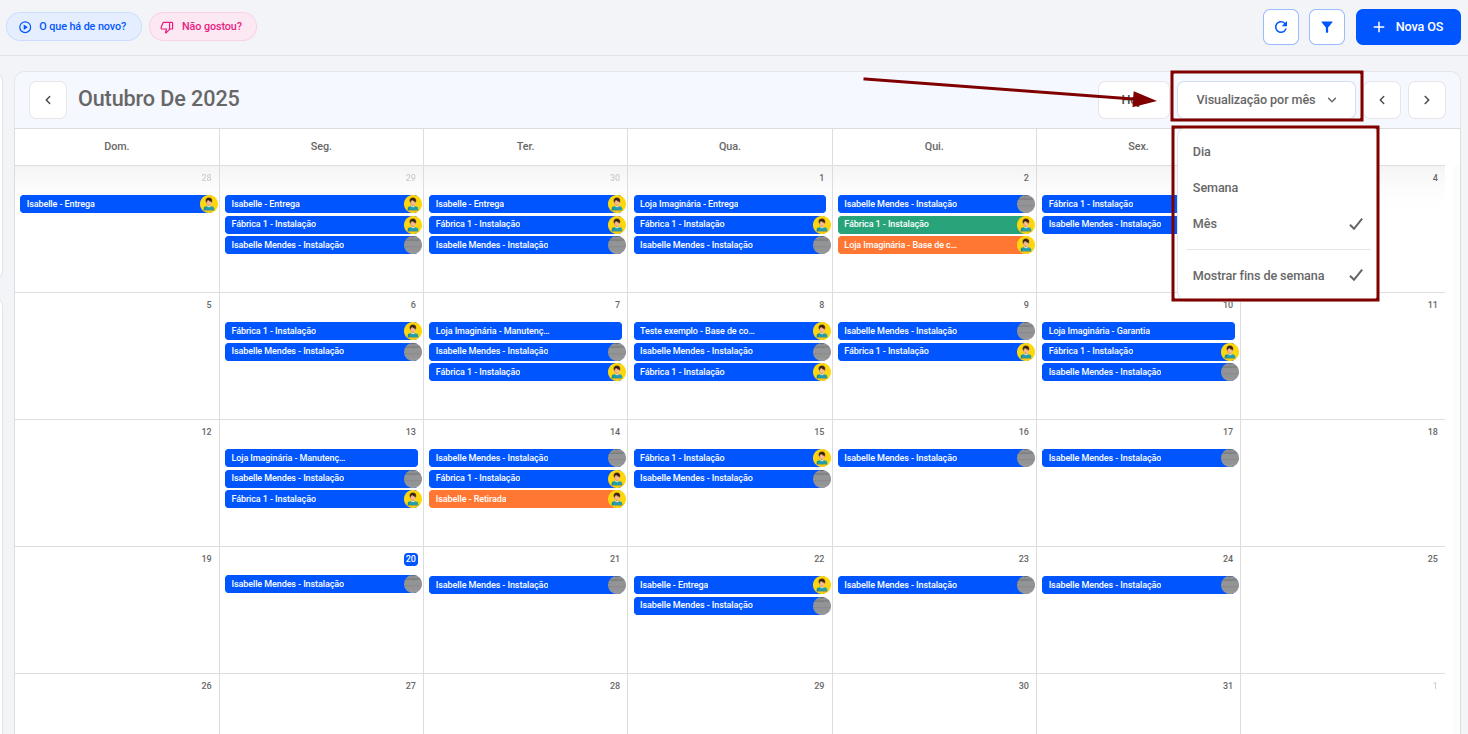This screenshot has width=1468, height=734.
Task: Open "Loja Imaginária - Entrega" event on day 1
Action: pyautogui.click(x=730, y=204)
